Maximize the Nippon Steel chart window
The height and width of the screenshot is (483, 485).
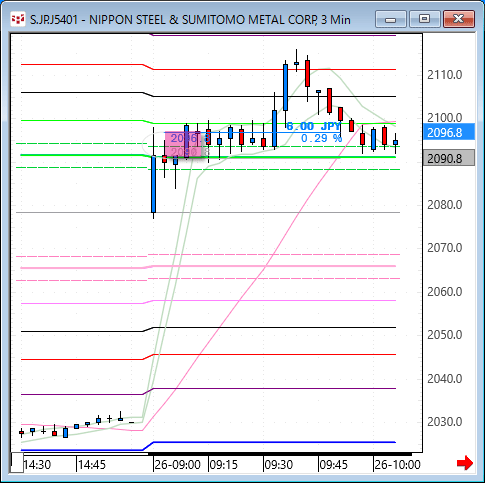click(x=424, y=19)
